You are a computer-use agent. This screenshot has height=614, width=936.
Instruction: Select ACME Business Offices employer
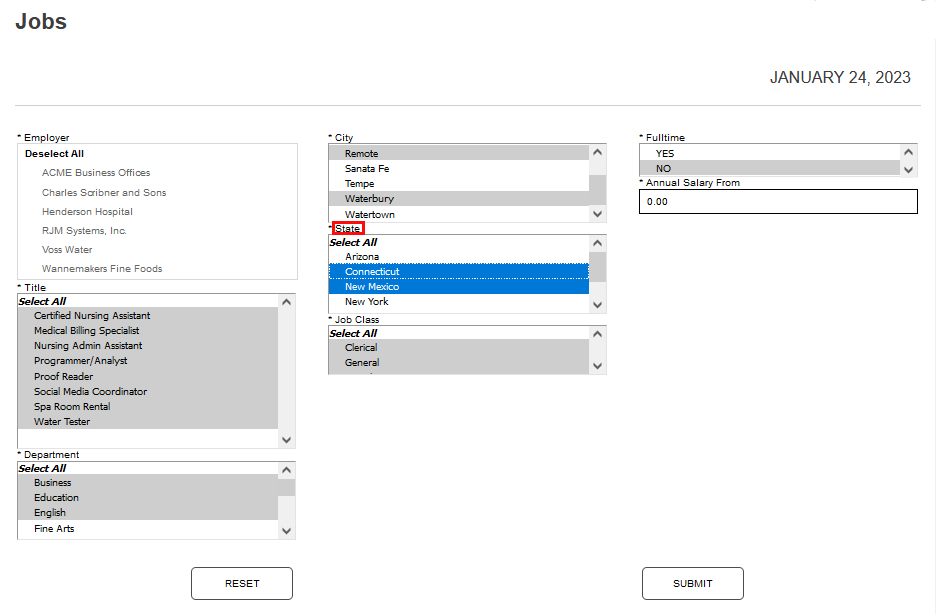tap(96, 173)
